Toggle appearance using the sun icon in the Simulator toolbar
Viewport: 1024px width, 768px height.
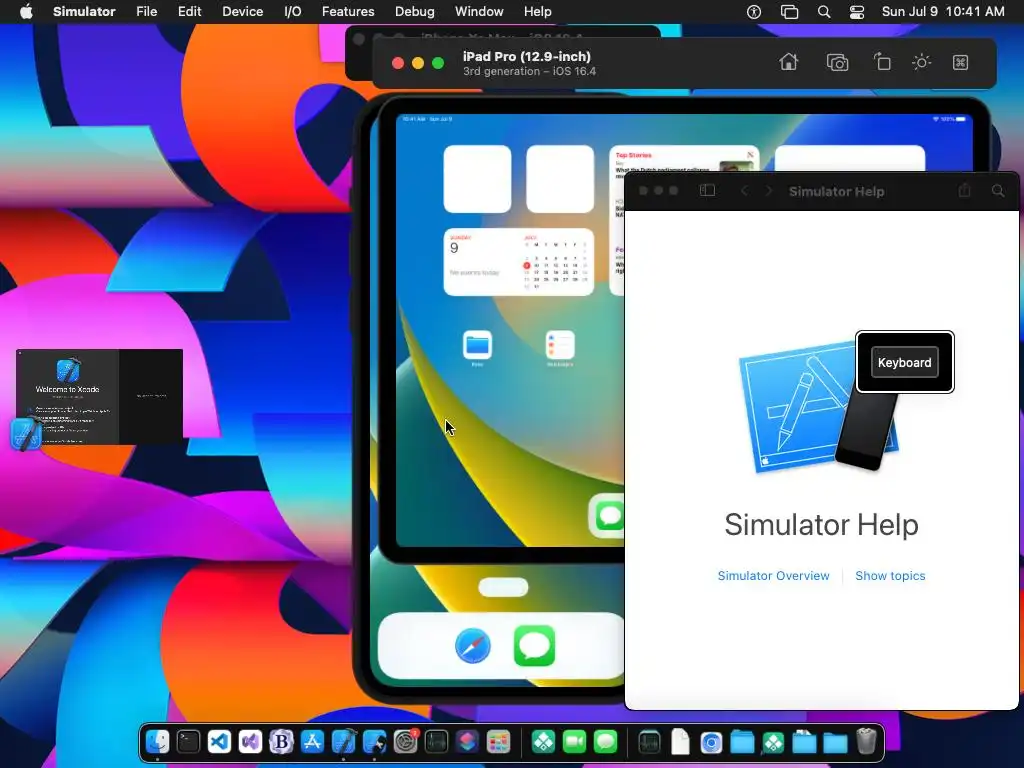pyautogui.click(x=921, y=63)
